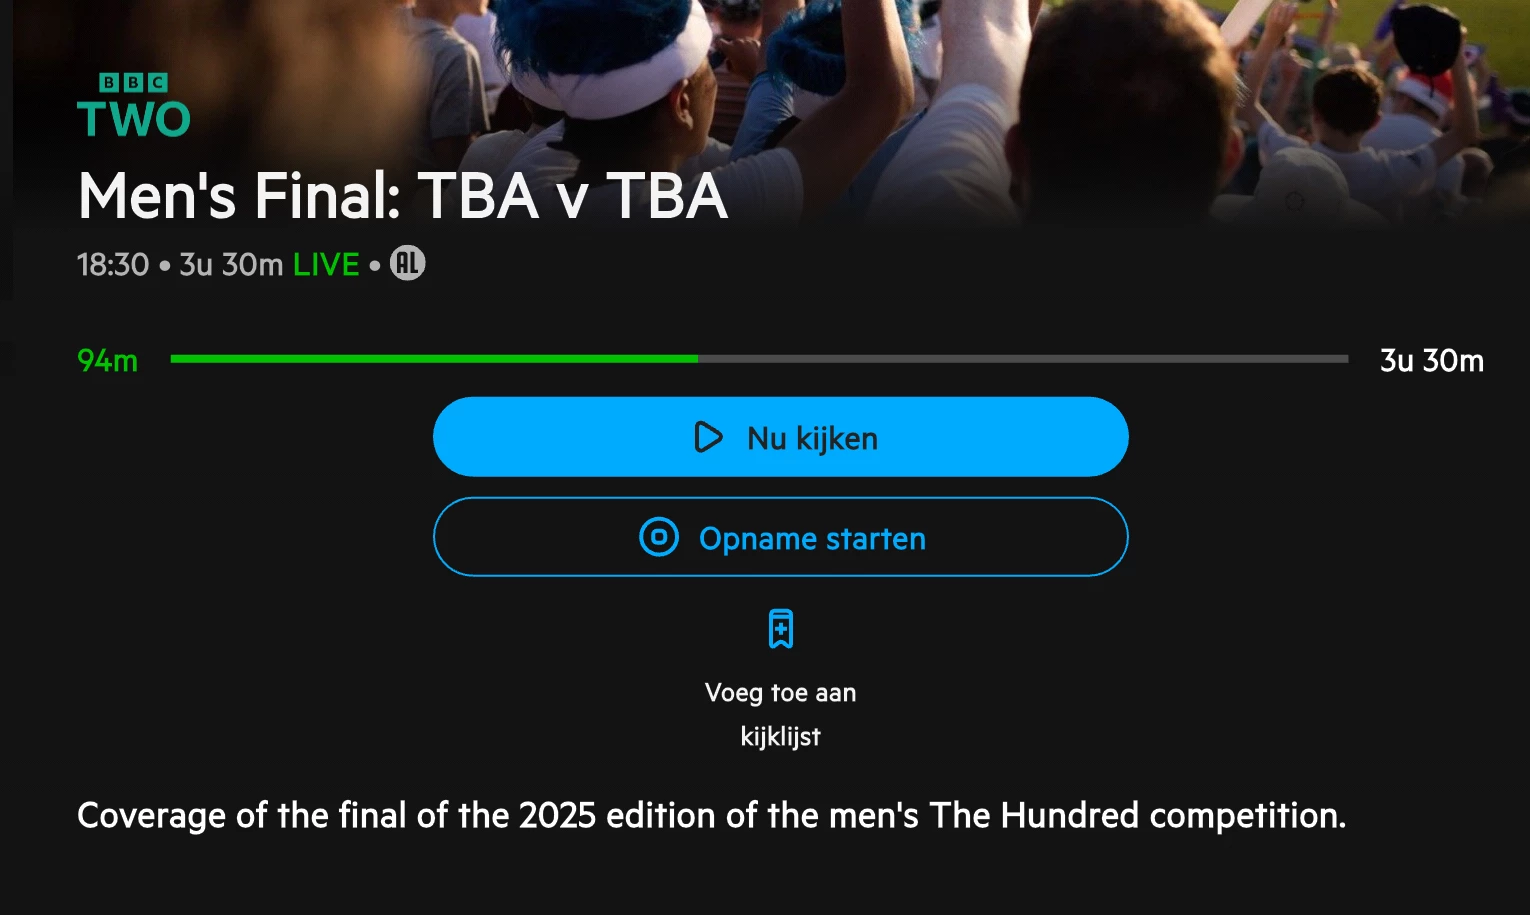Click the record circle icon in Opname starten
Screen dimensions: 1530x915
point(659,537)
